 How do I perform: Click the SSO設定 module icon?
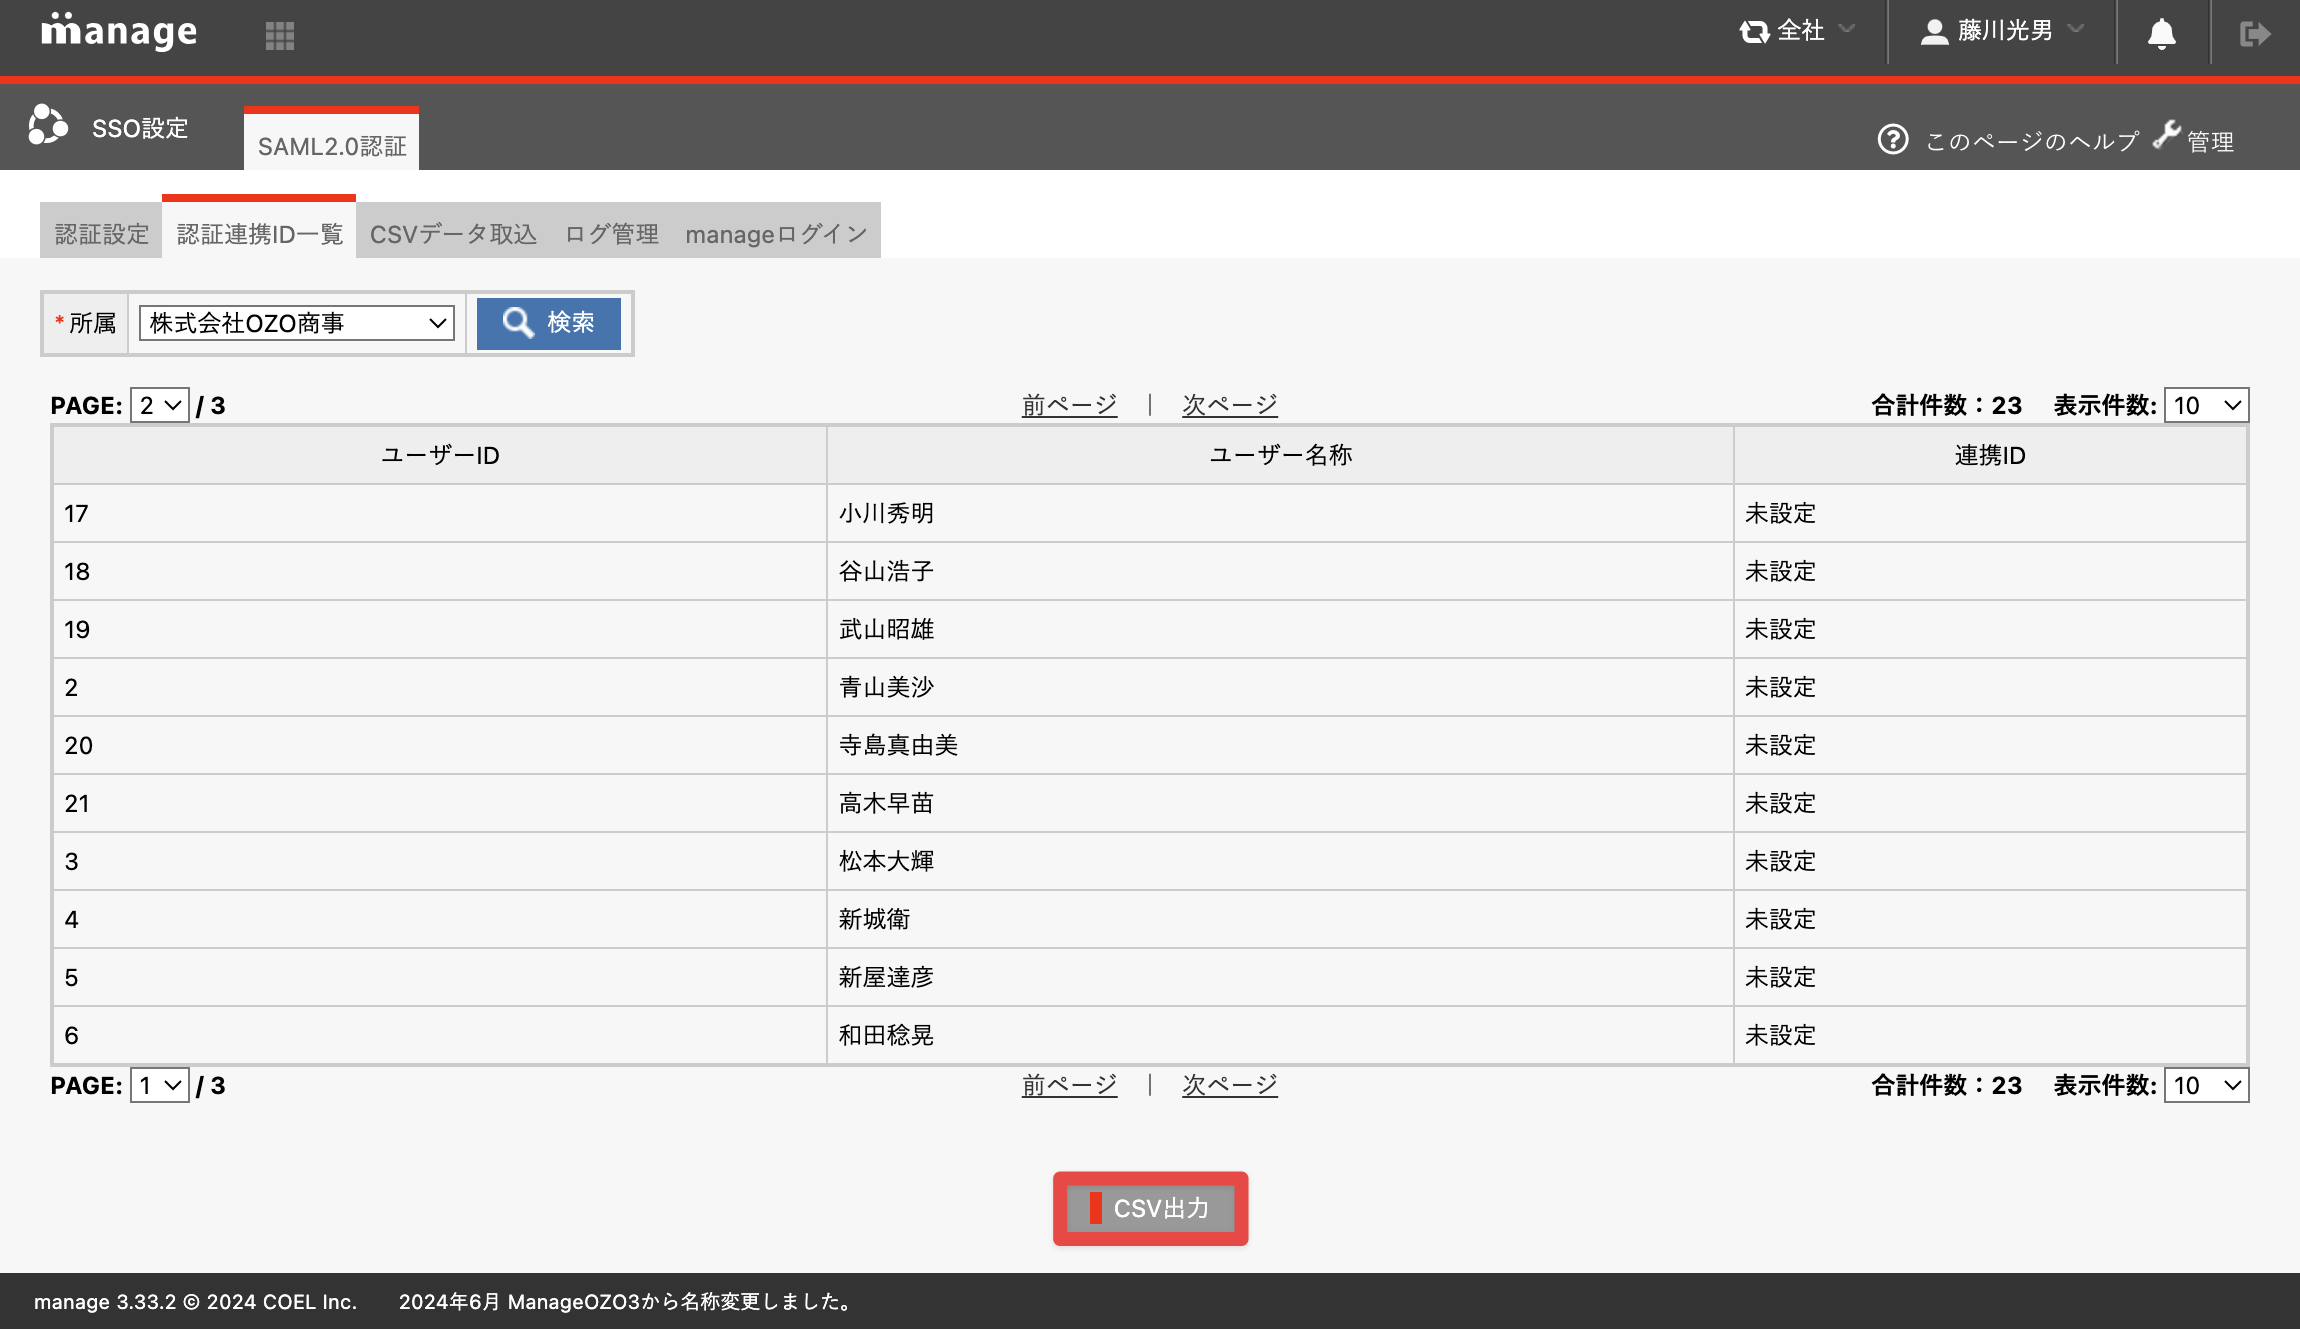[48, 125]
